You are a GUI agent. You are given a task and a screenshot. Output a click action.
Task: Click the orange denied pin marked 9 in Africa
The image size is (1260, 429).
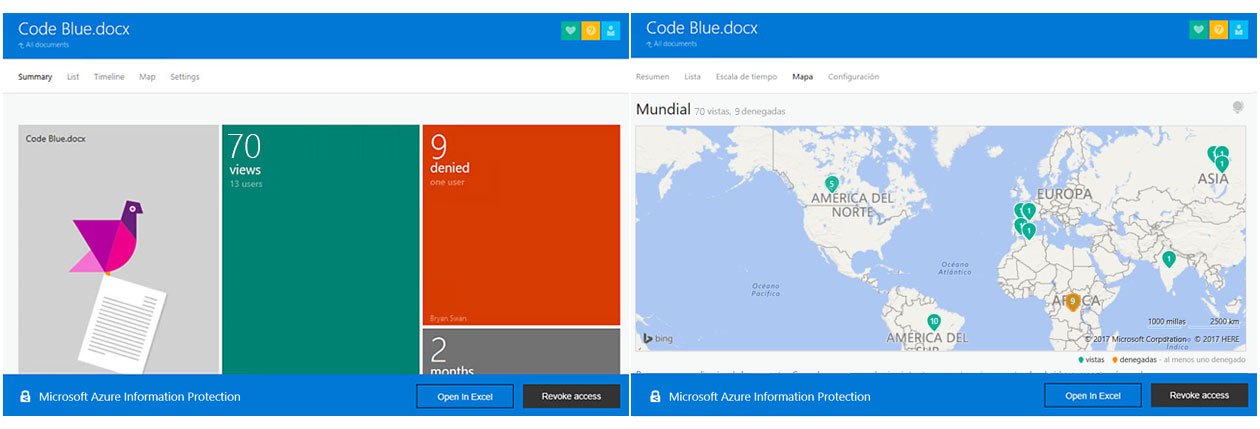(x=1072, y=301)
